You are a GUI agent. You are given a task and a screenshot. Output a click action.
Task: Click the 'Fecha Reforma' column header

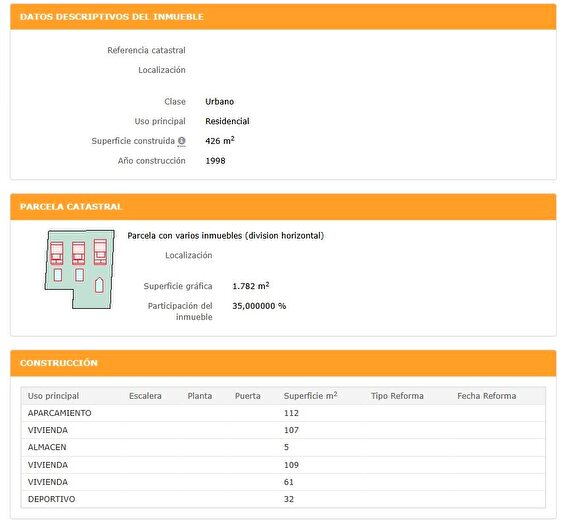point(486,396)
